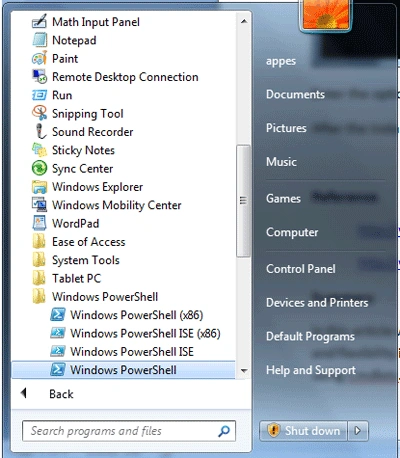Click the program list scrollbar thumb
This screenshot has height=458, width=400.
(x=243, y=201)
